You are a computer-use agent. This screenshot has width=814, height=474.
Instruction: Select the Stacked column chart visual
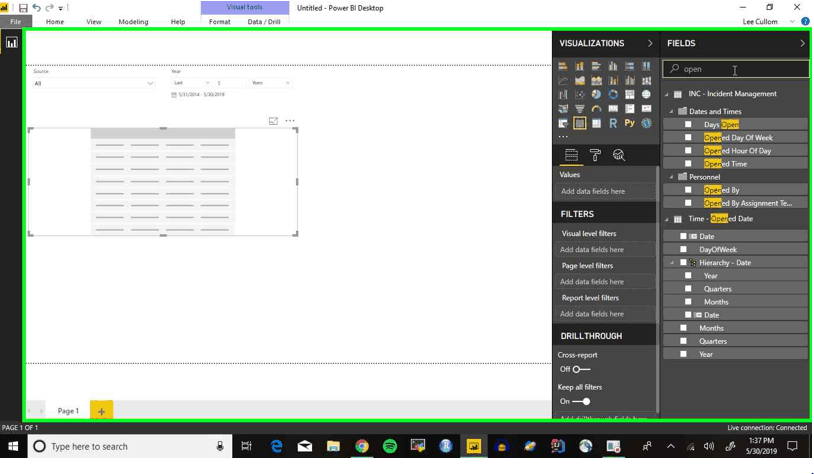(579, 66)
